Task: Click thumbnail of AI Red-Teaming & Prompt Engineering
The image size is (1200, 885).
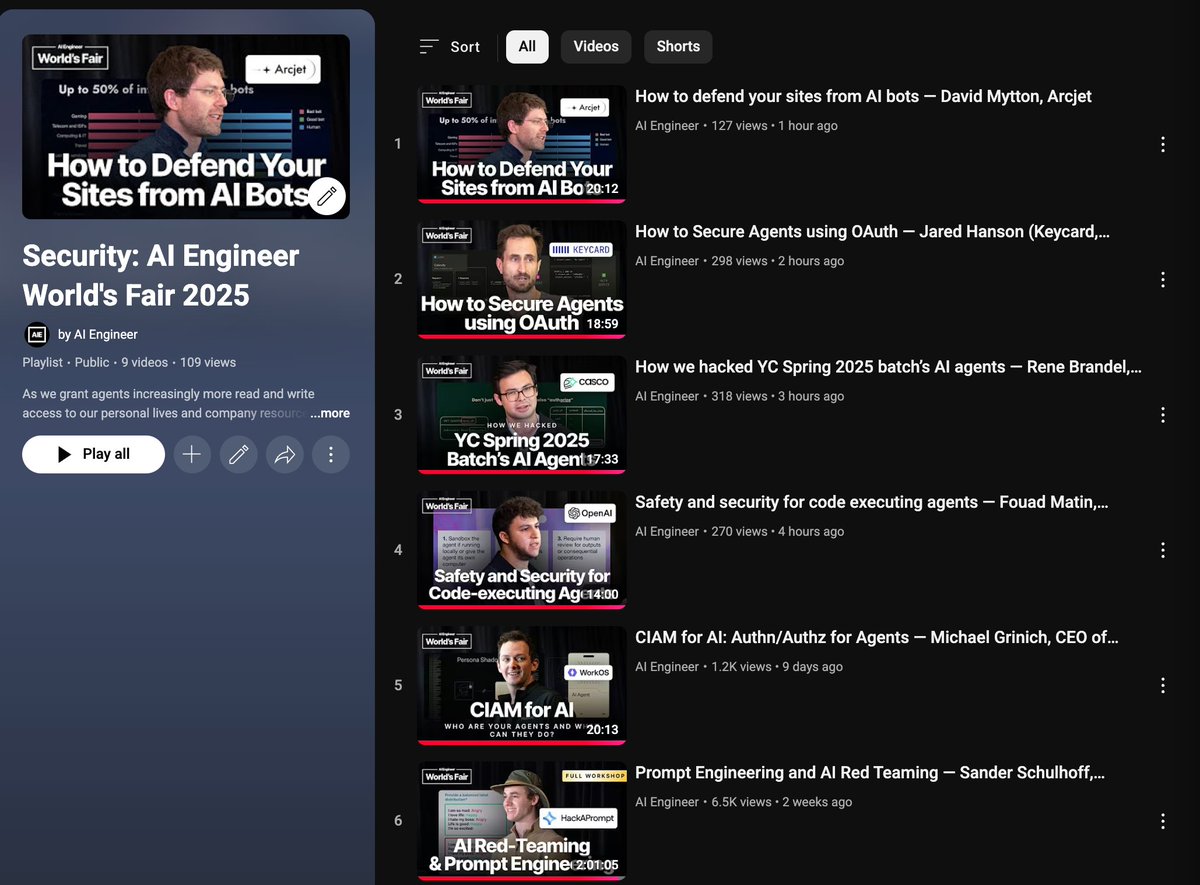Action: click(522, 821)
